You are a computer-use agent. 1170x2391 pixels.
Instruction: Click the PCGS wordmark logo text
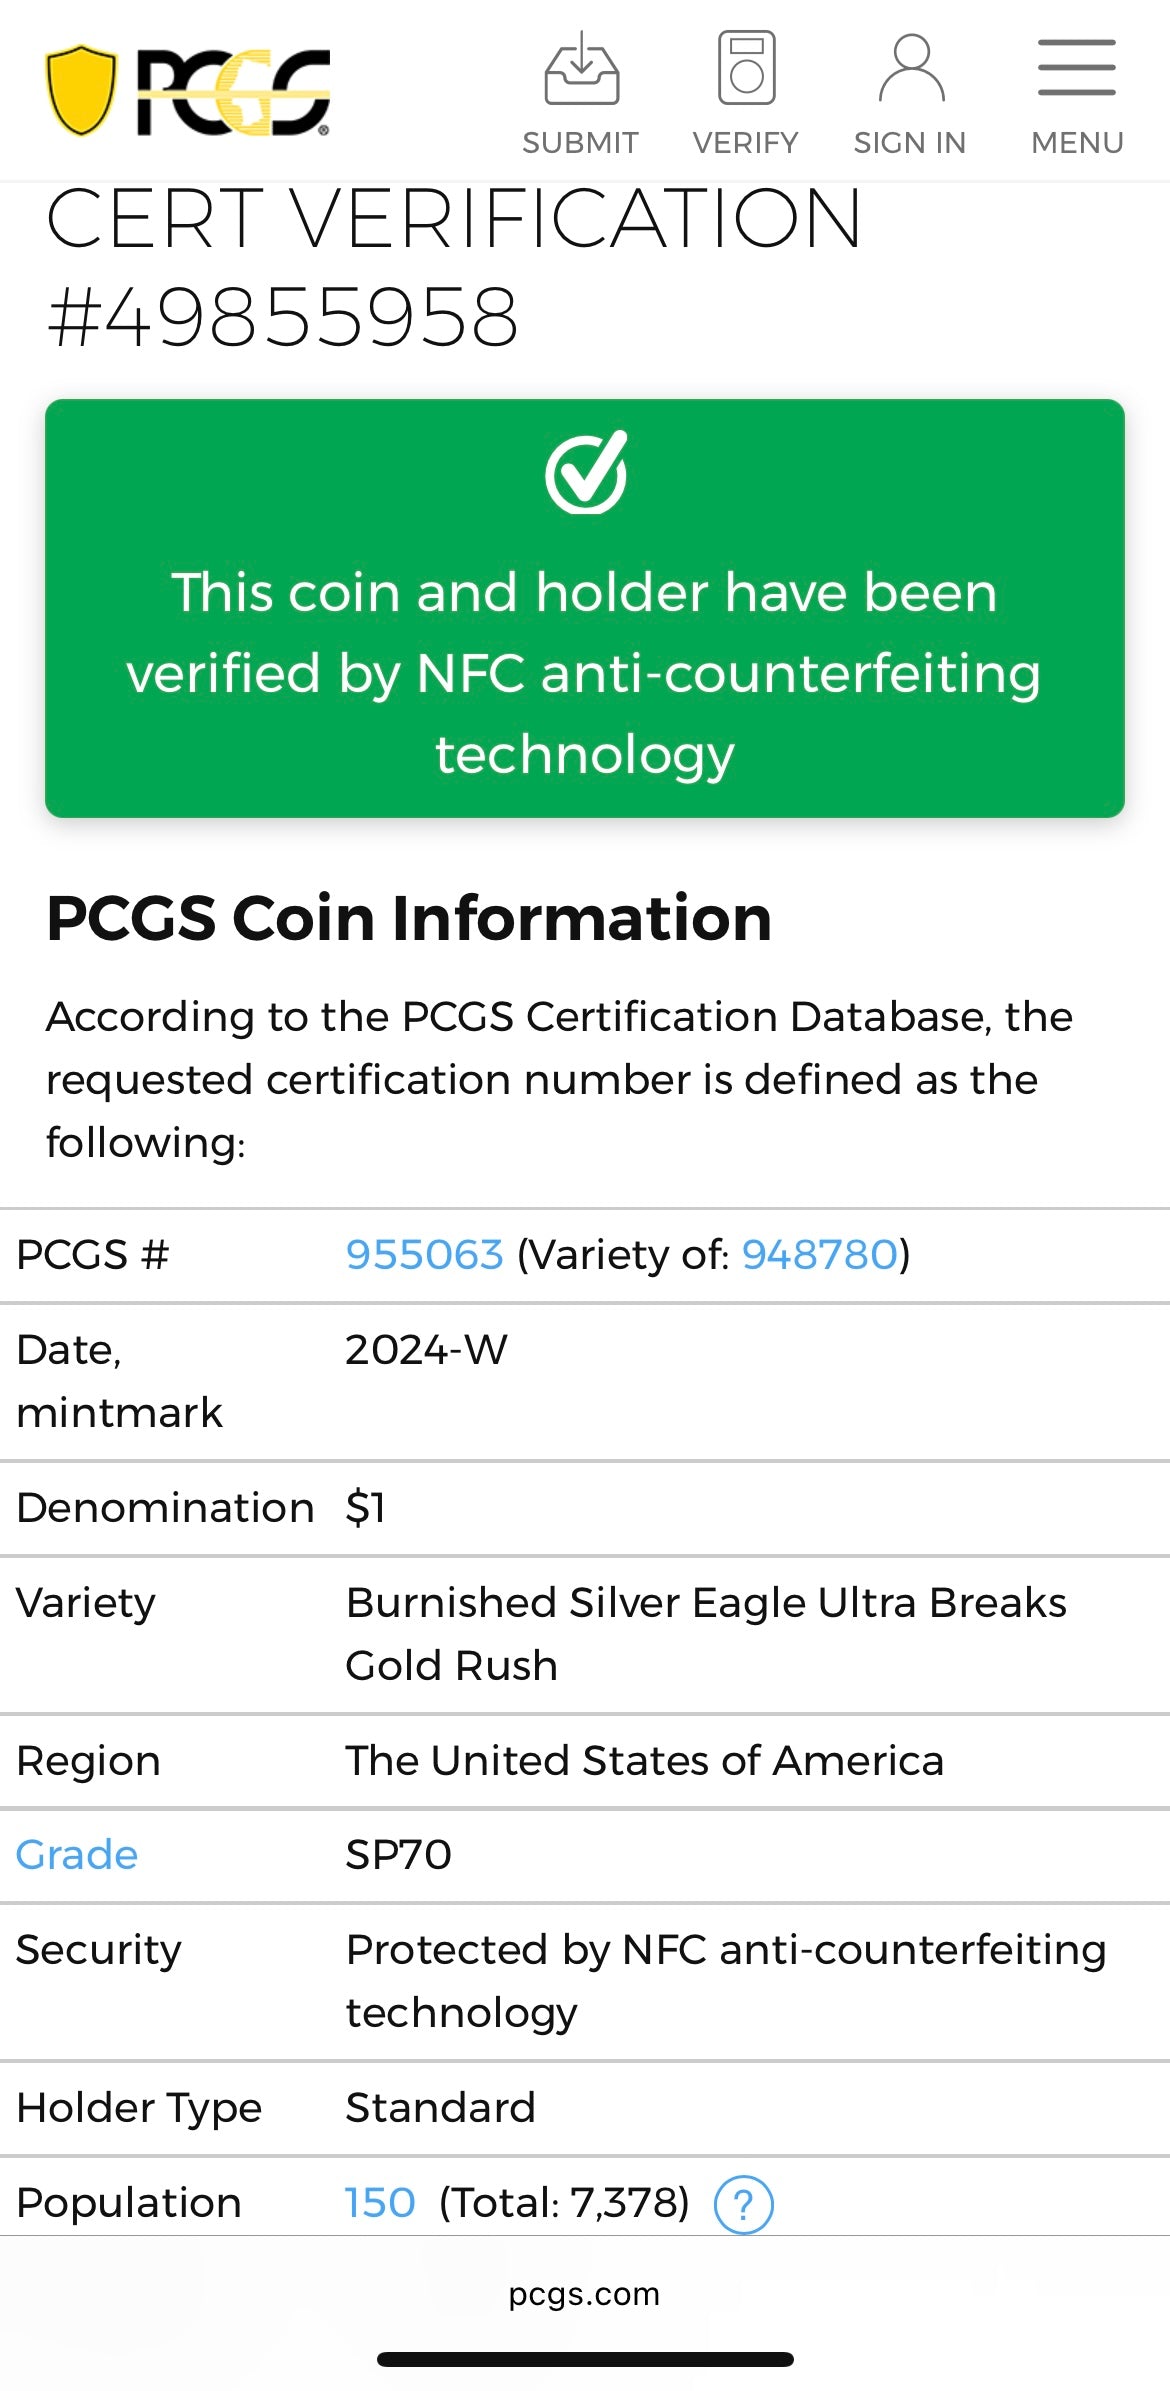(233, 92)
